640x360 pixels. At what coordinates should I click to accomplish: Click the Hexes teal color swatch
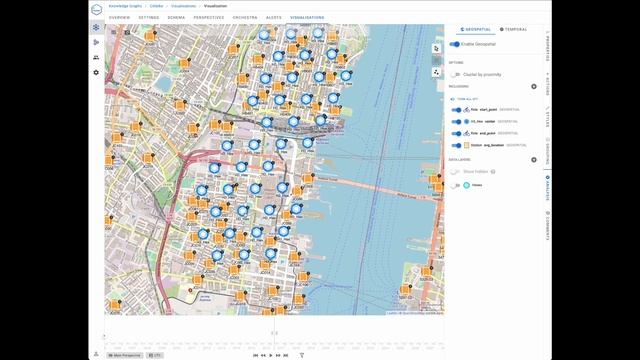(x=467, y=185)
